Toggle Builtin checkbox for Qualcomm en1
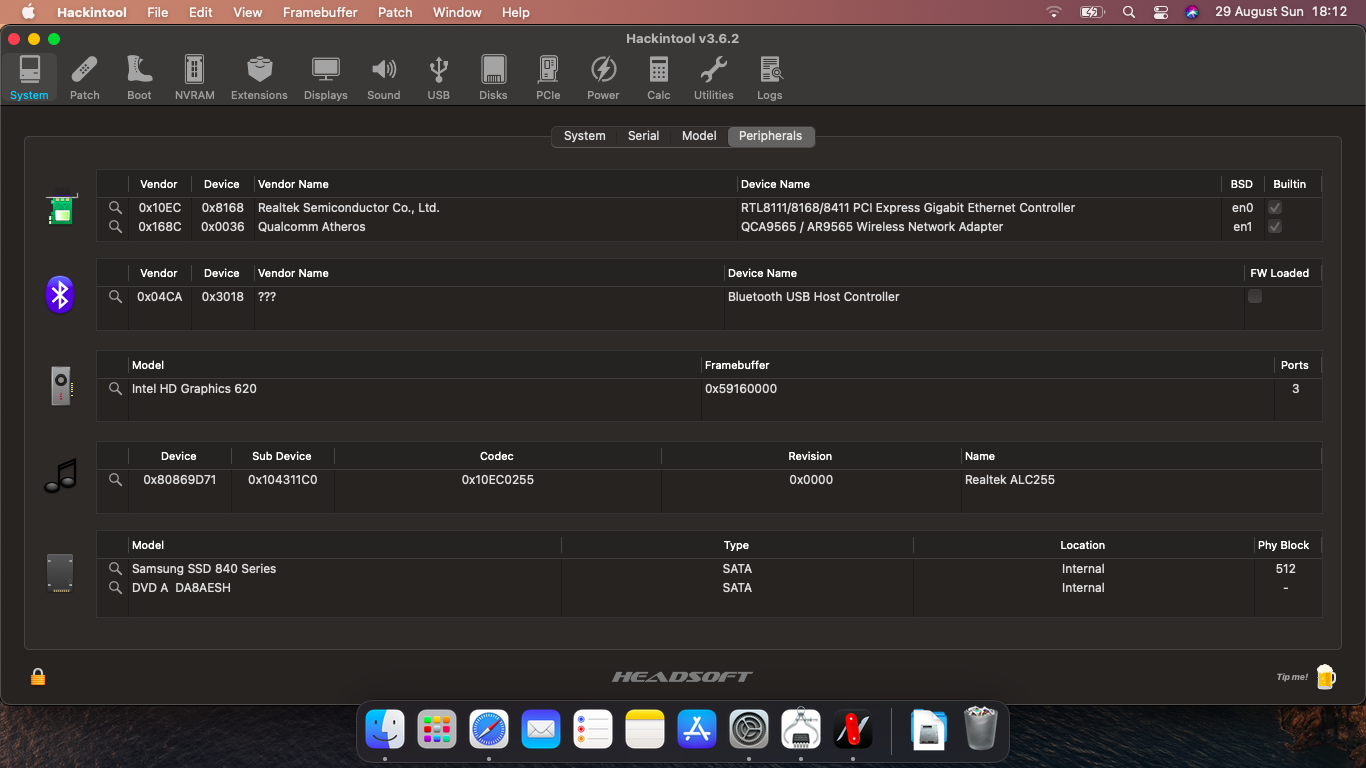The width and height of the screenshot is (1366, 768). click(1275, 227)
